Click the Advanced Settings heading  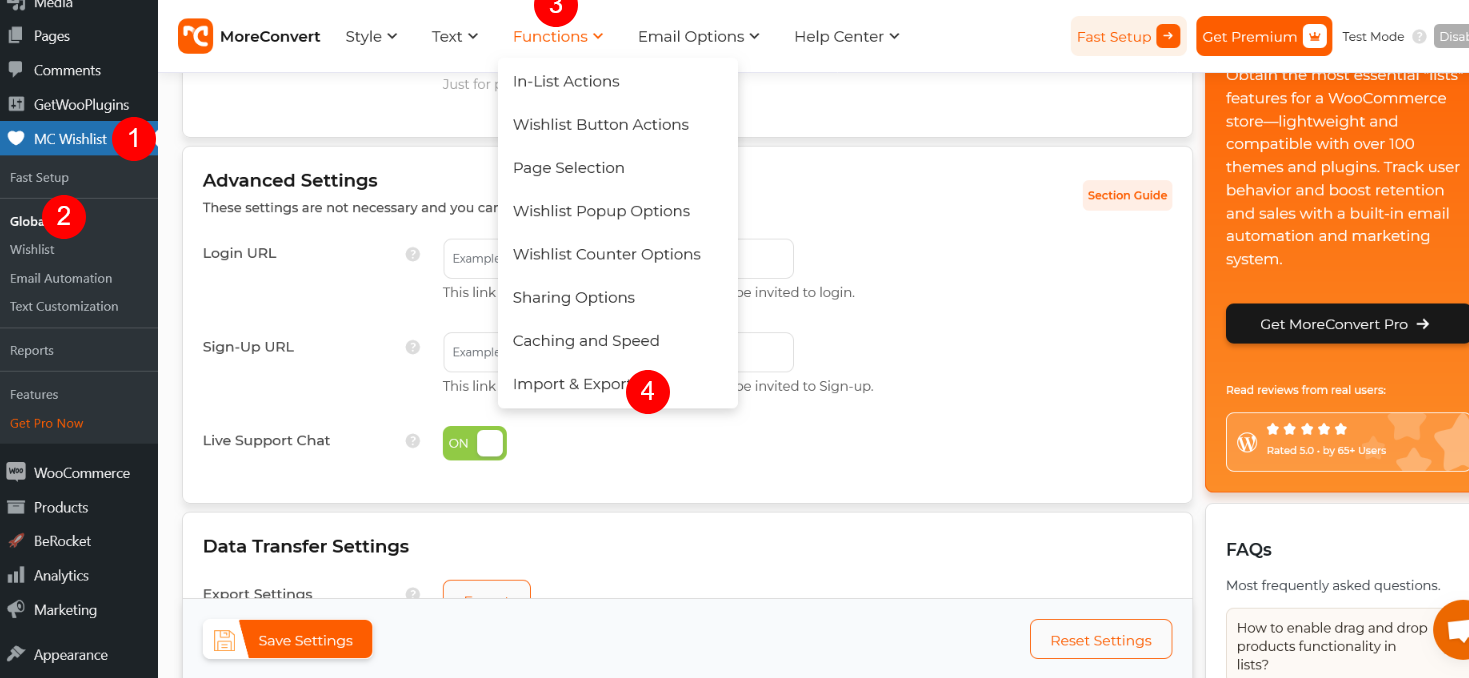[x=290, y=181]
